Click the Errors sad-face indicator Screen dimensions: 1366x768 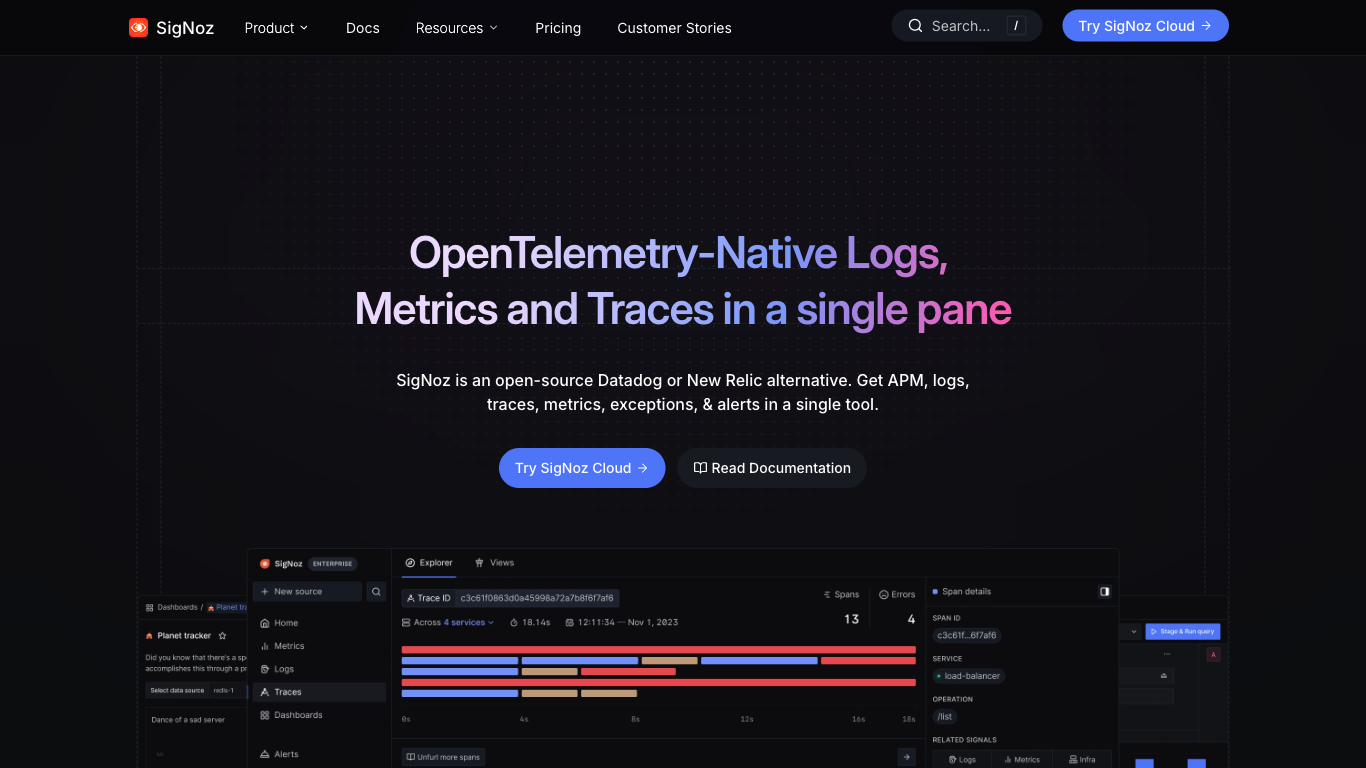tap(884, 594)
